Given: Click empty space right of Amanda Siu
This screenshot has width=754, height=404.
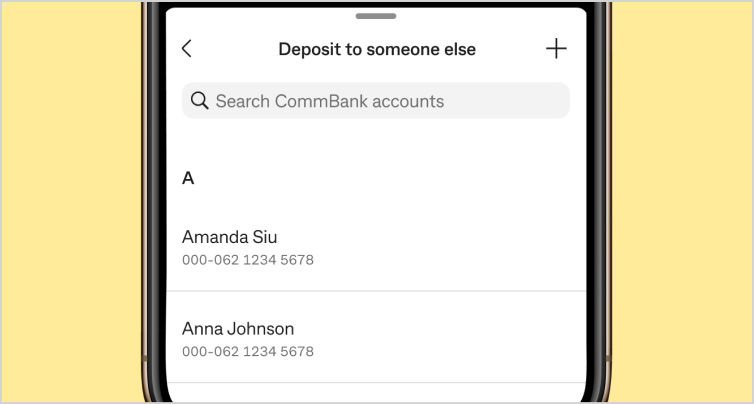Looking at the screenshot, I should tap(460, 247).
